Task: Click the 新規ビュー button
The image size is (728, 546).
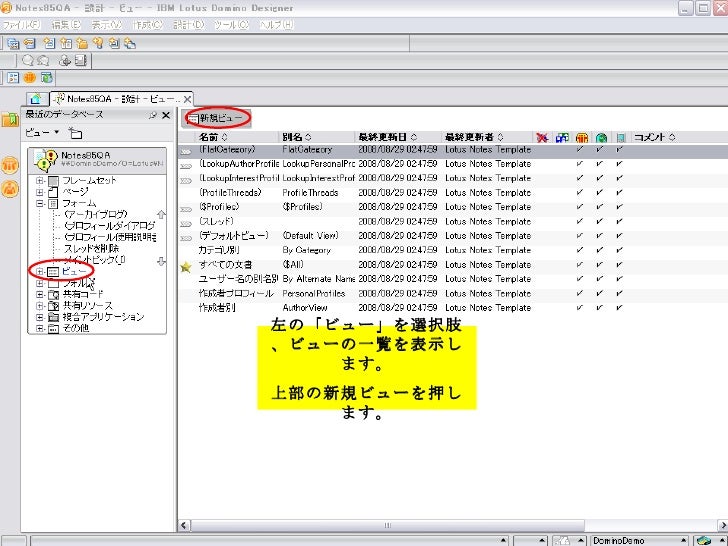Action: [216, 118]
